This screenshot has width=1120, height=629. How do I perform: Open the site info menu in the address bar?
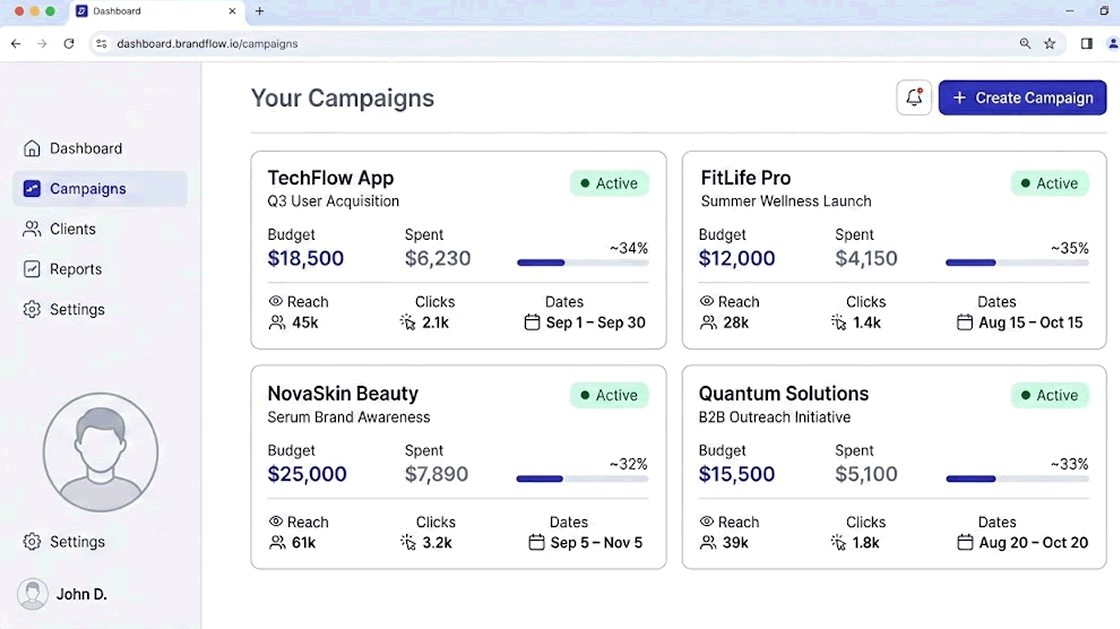(x=100, y=44)
